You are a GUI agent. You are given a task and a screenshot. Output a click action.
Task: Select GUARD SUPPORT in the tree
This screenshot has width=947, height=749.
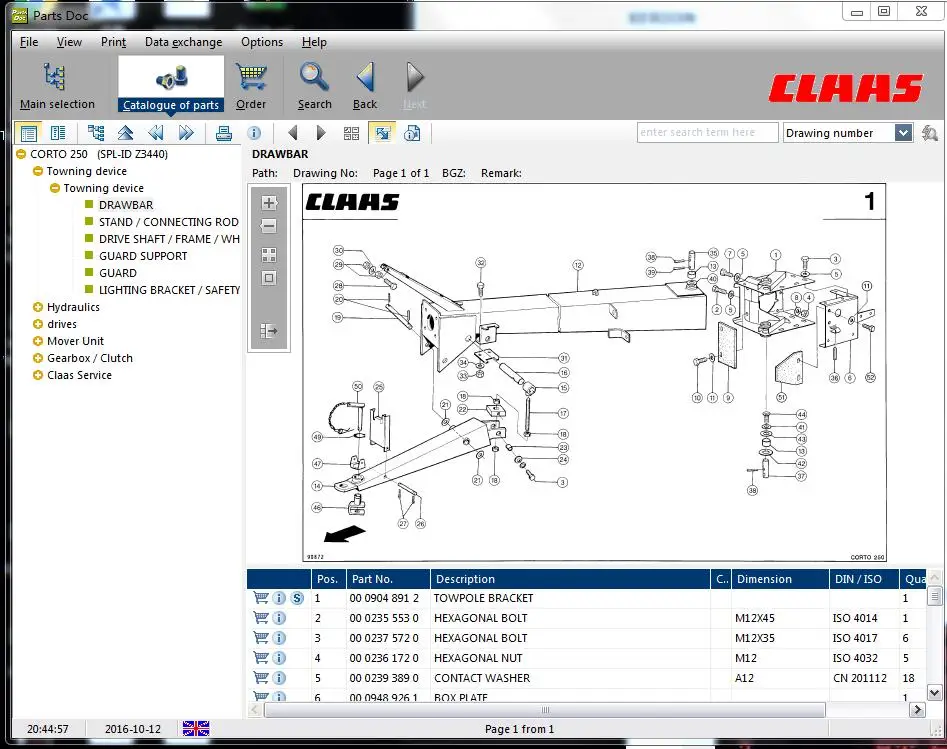tap(143, 256)
